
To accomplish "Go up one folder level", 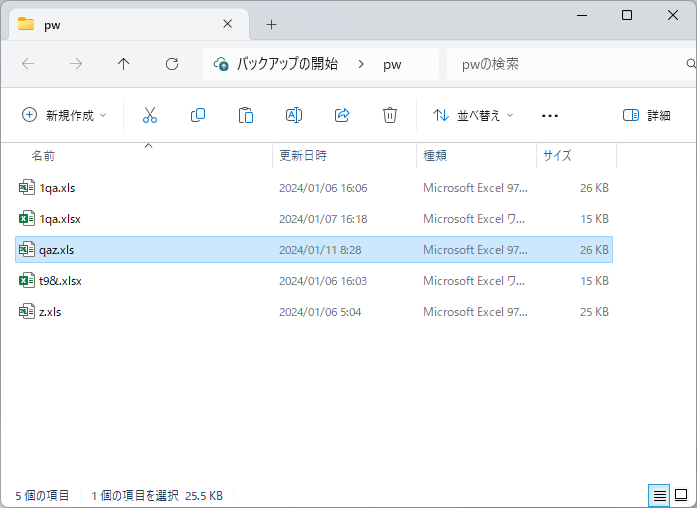I will [124, 64].
